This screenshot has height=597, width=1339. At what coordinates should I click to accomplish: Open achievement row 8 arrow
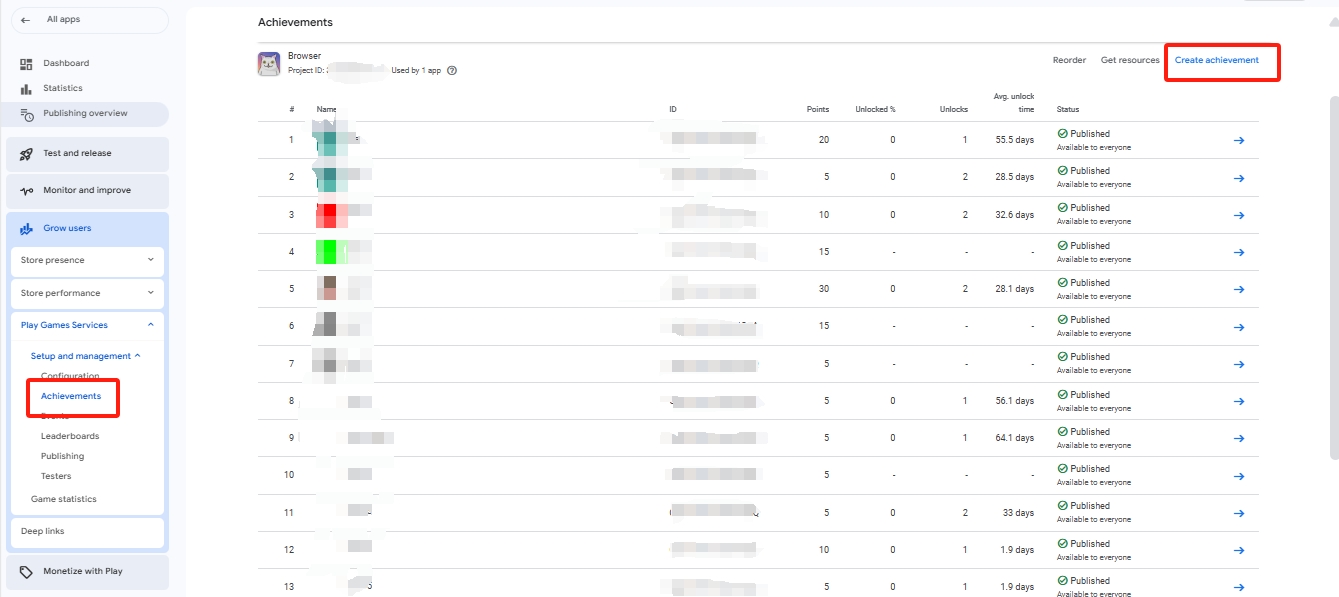[x=1239, y=401]
